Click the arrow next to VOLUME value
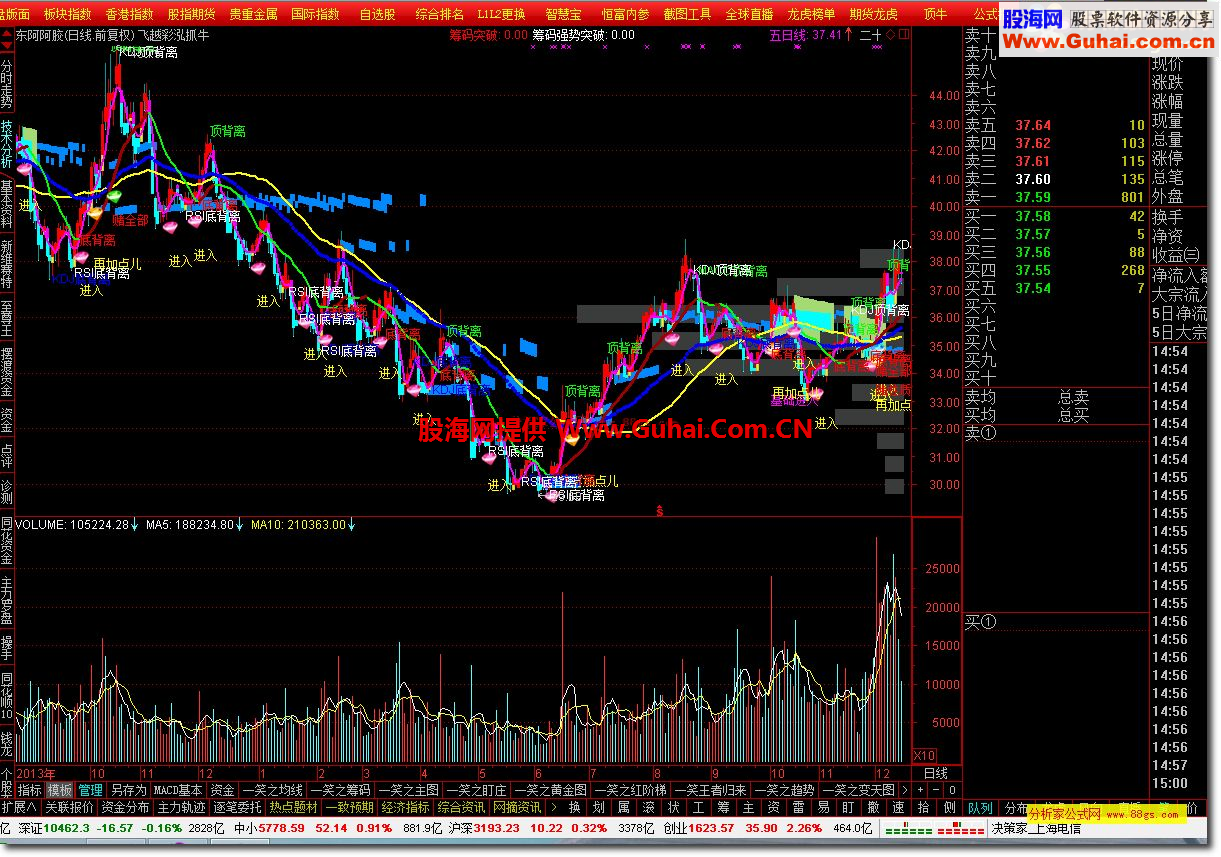1221x857 pixels. pyautogui.click(x=134, y=524)
